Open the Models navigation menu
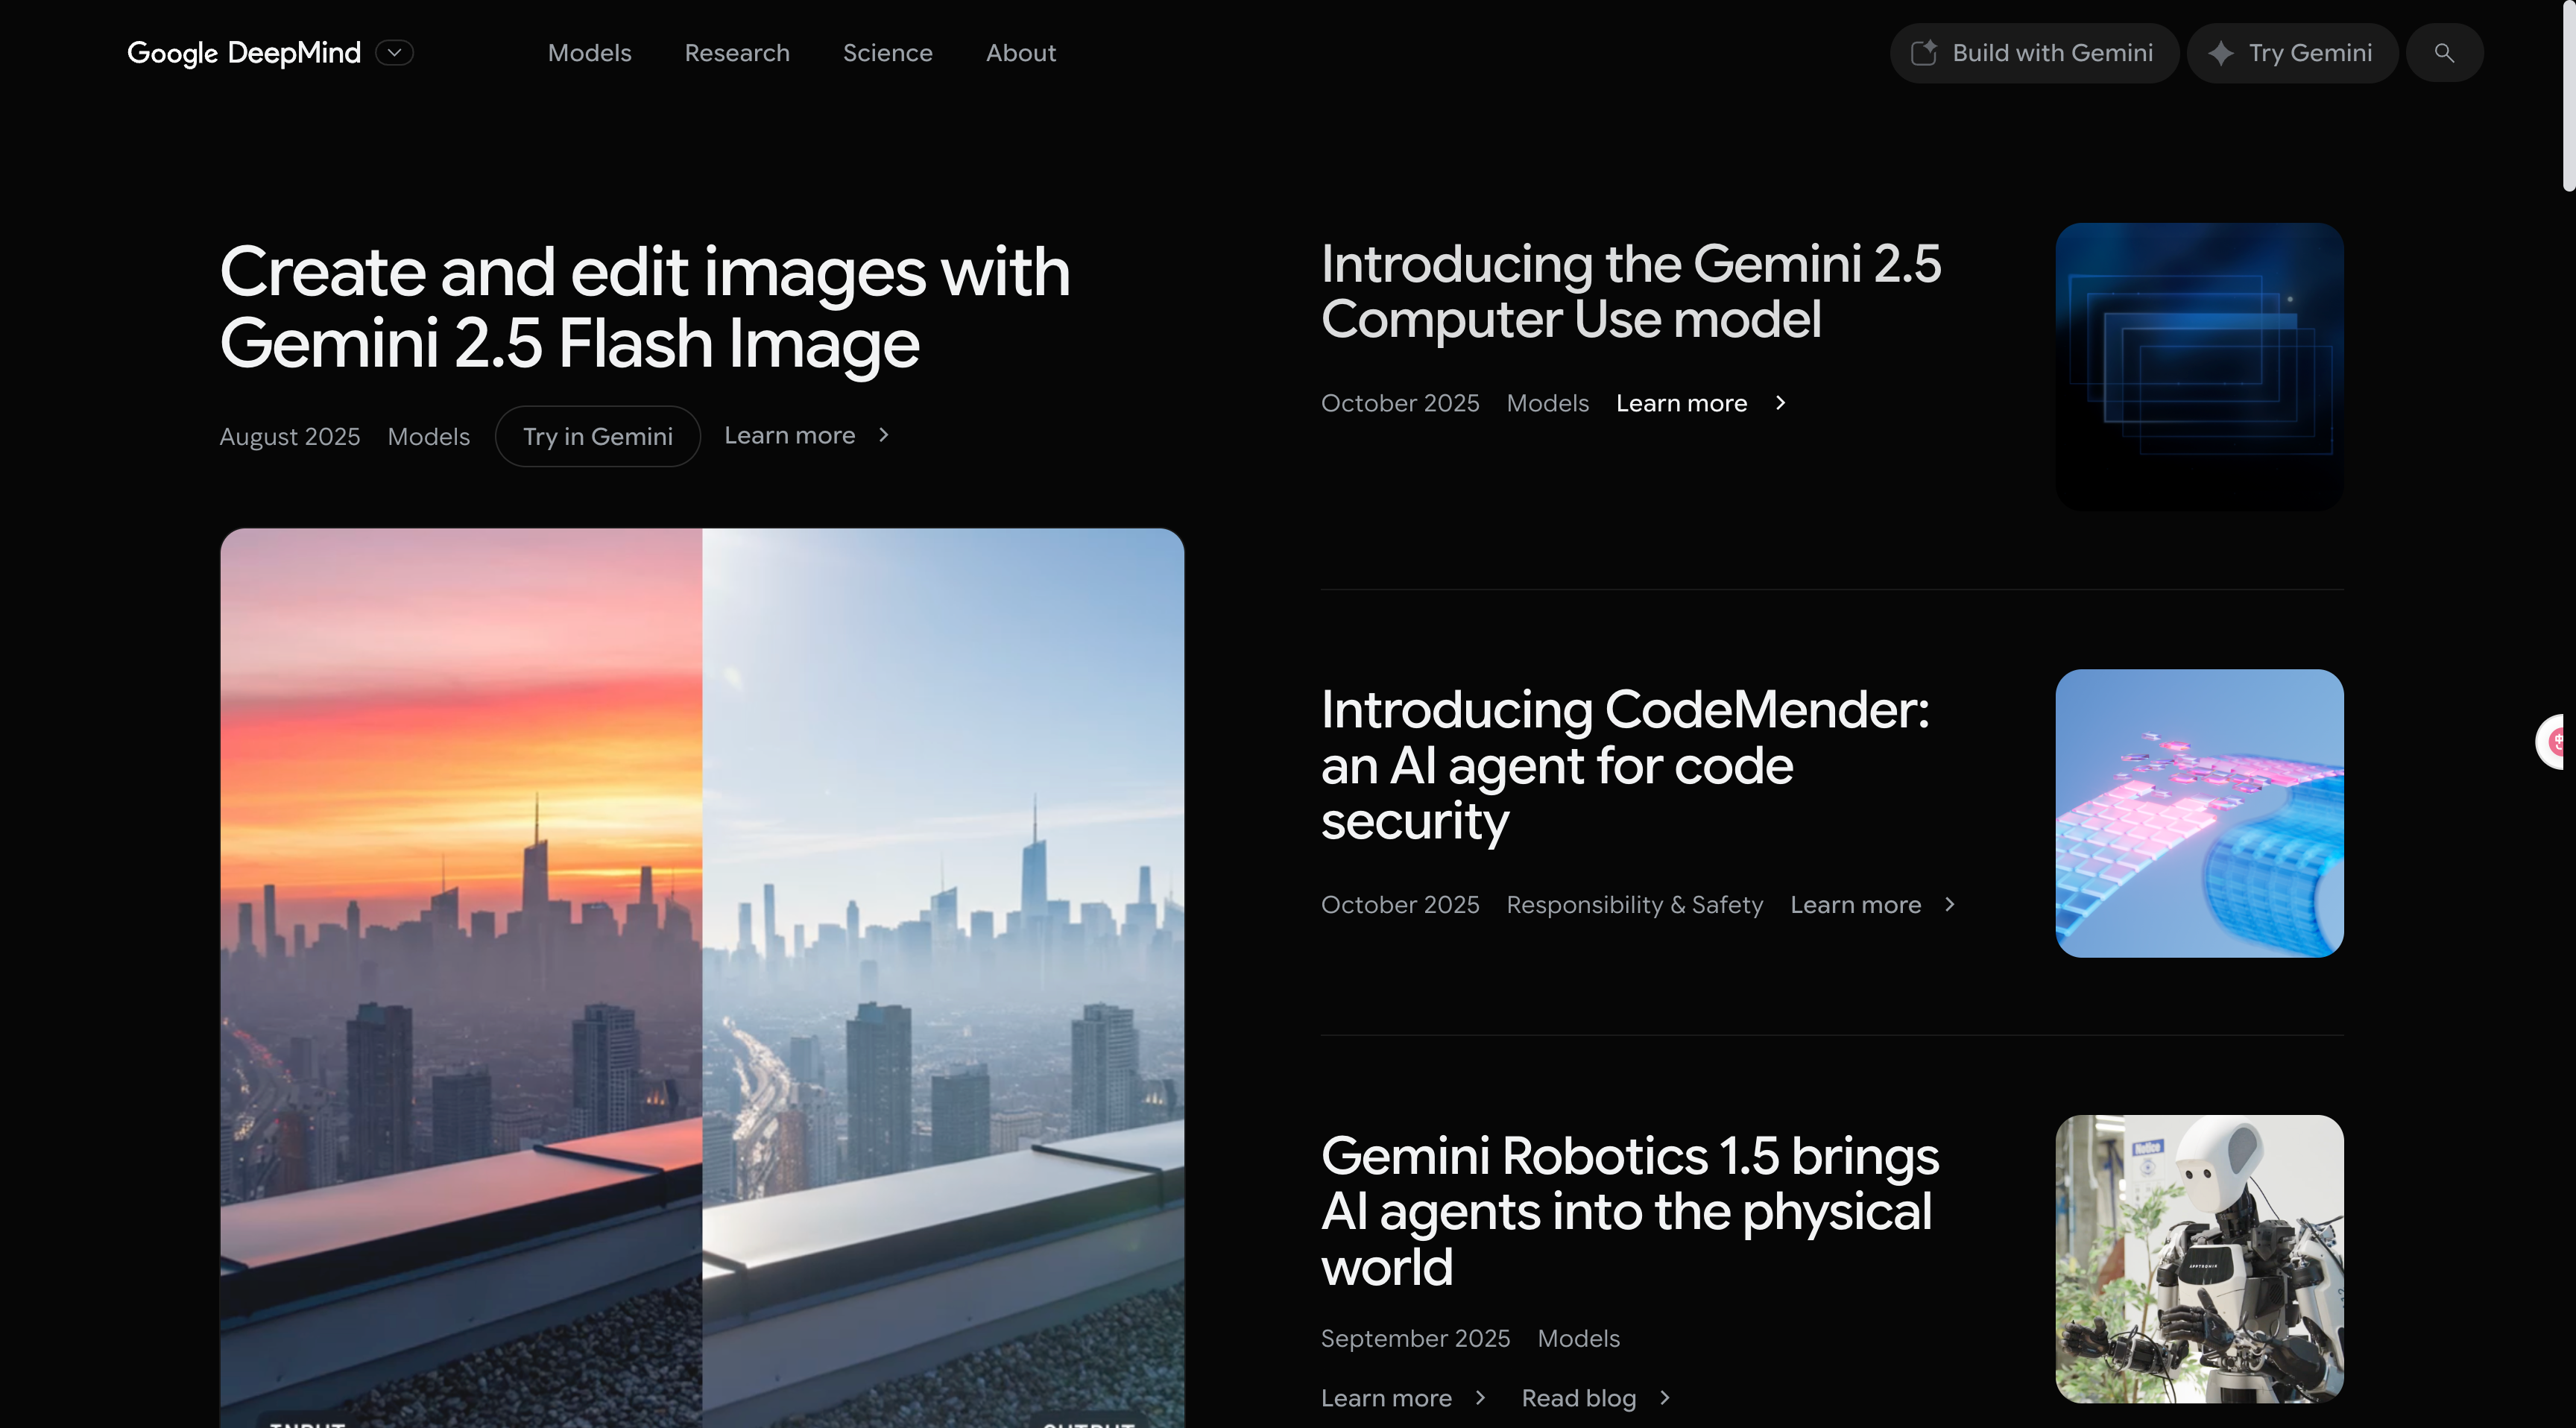The height and width of the screenshot is (1428, 2576). click(590, 53)
